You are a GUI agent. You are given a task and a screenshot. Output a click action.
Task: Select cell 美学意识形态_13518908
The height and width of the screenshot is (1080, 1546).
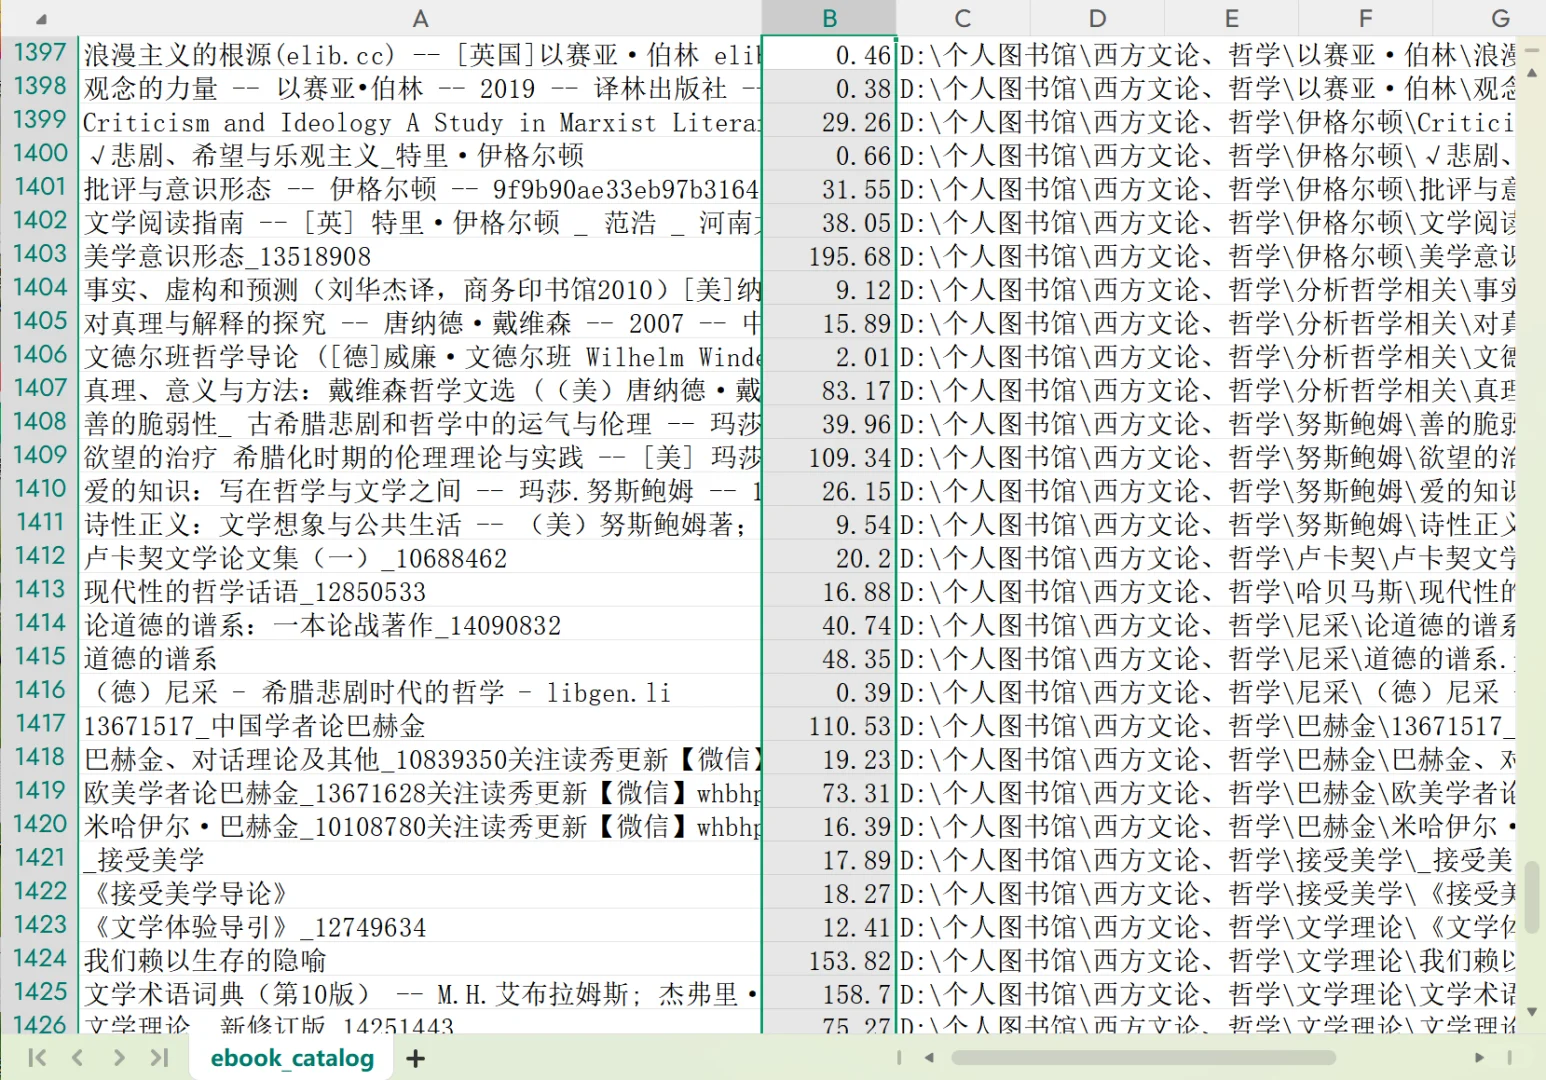coord(420,256)
